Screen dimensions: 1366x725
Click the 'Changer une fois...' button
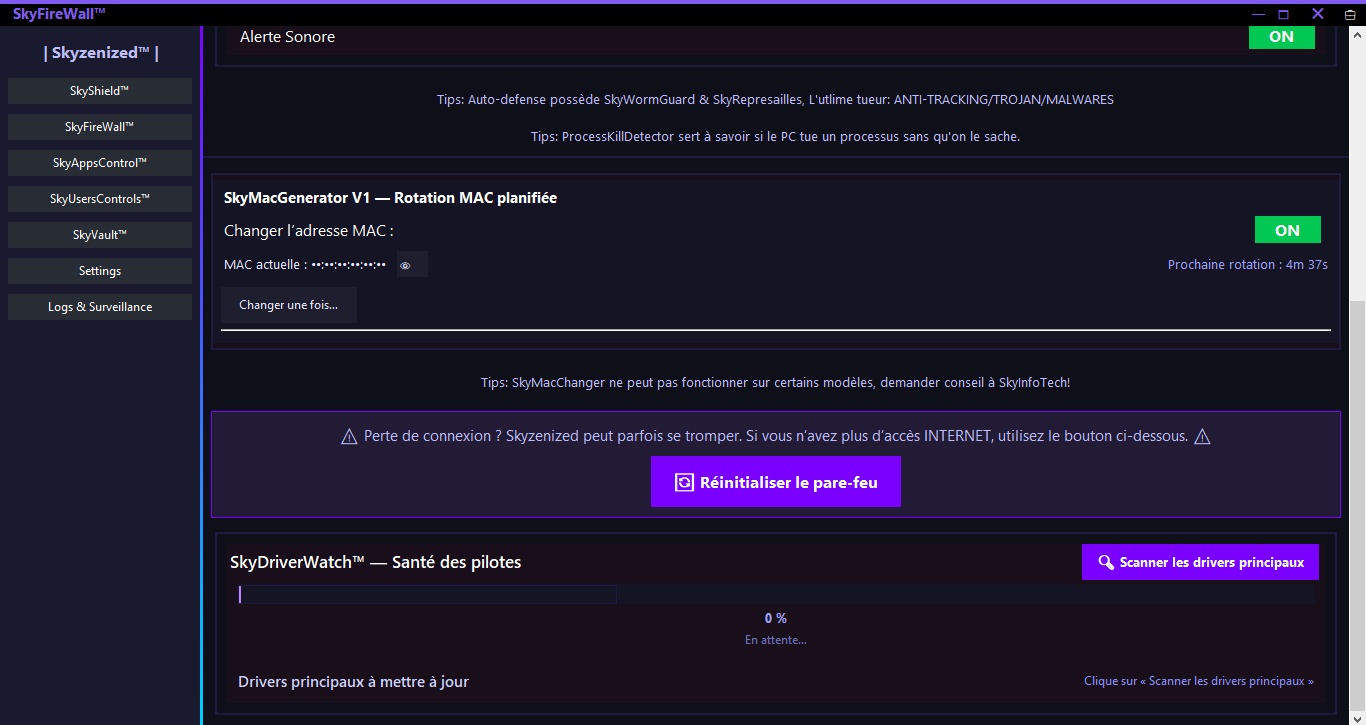(x=288, y=305)
